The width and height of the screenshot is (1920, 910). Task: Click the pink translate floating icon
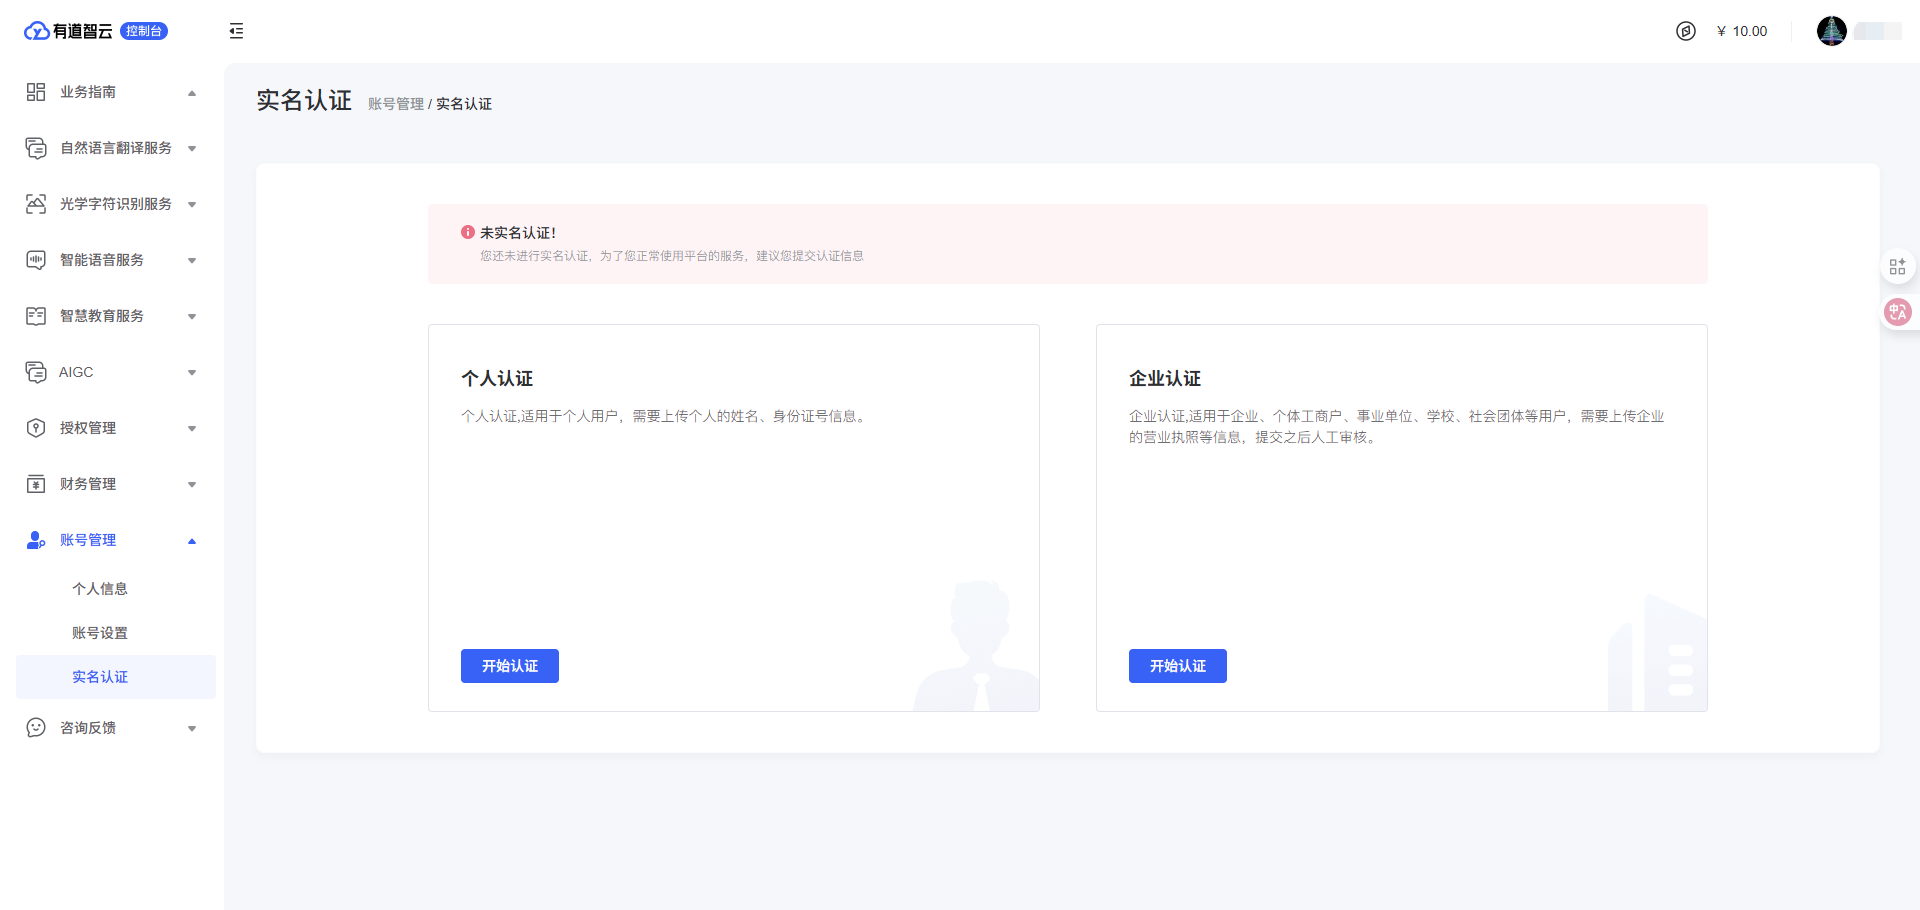pos(1897,312)
